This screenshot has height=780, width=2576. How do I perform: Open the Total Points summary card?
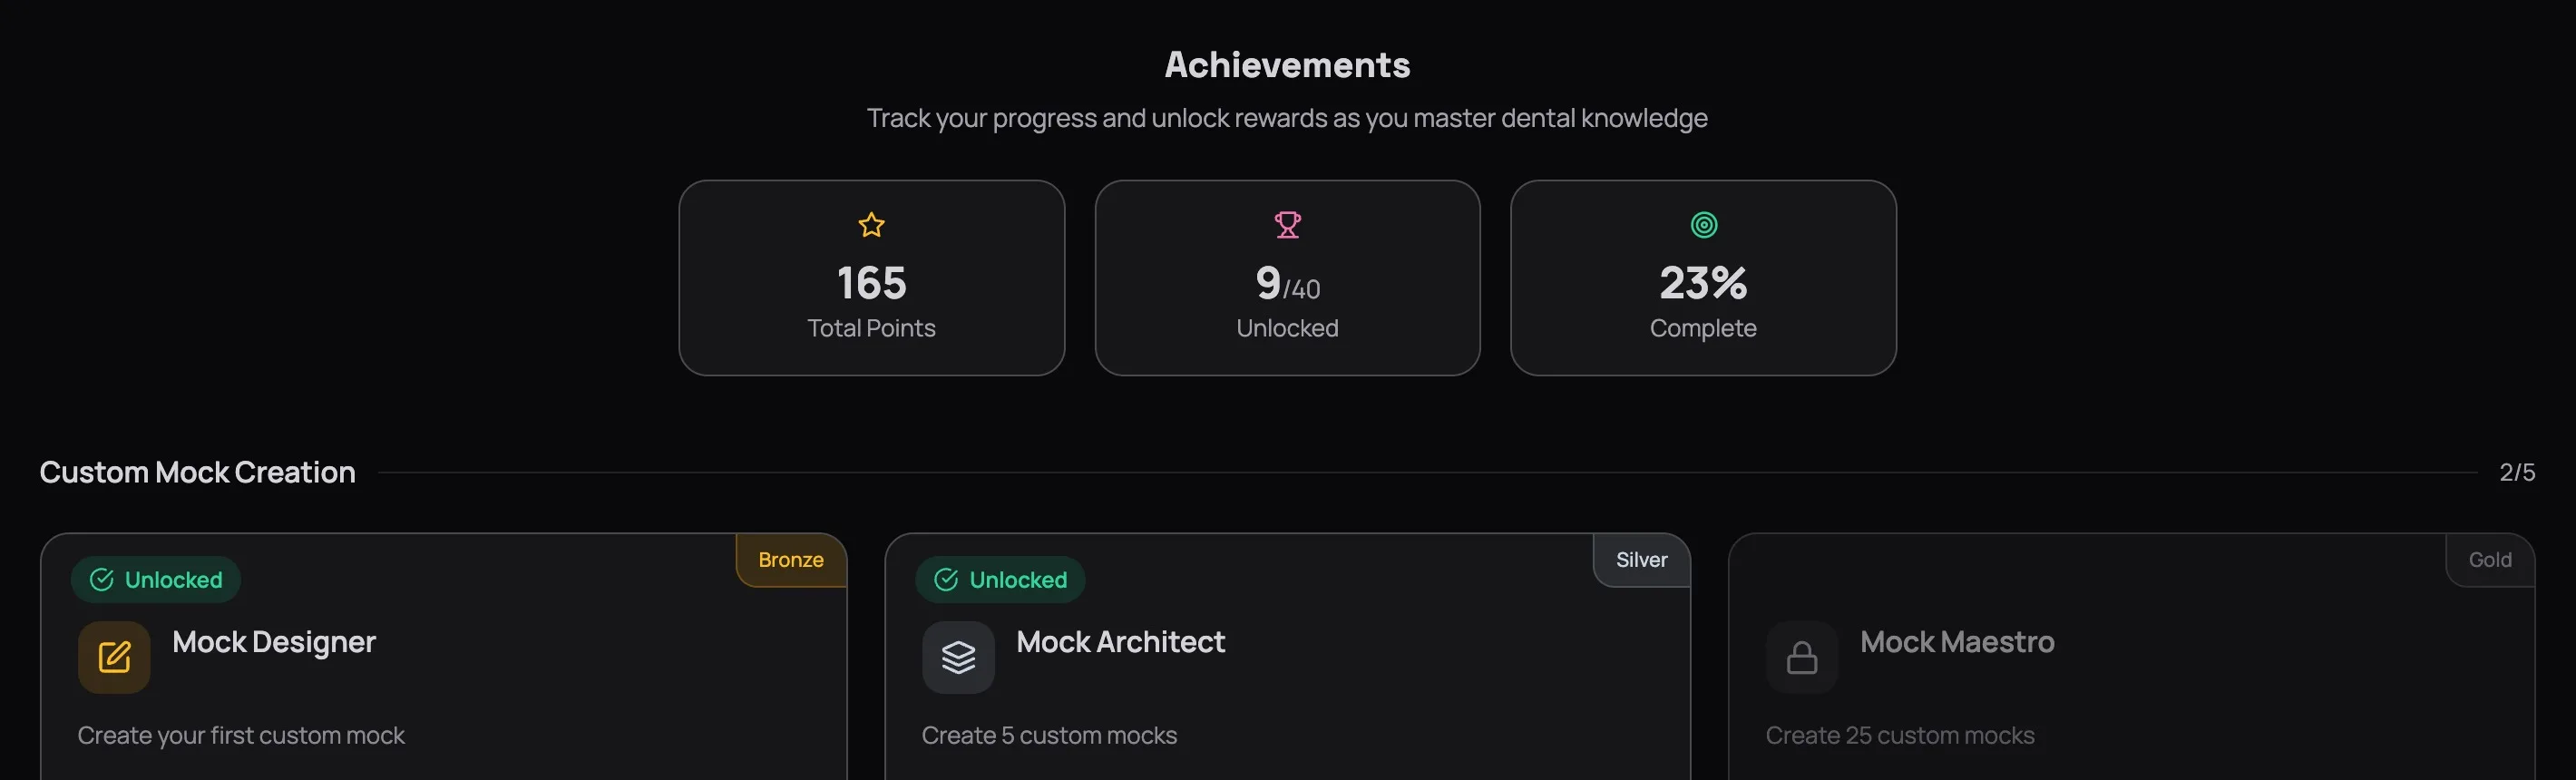coord(871,277)
